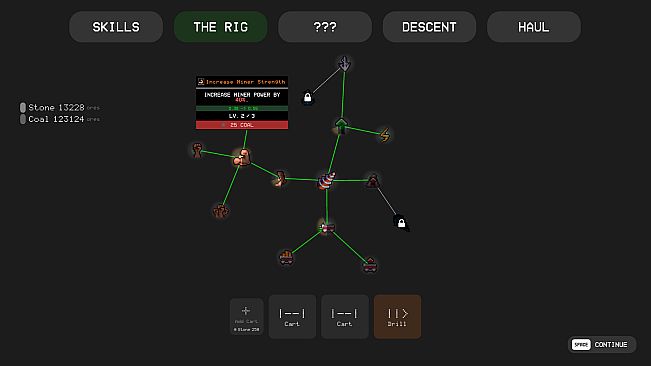Click the Add Cart button
Screen dimensions: 651x366
pos(247,317)
